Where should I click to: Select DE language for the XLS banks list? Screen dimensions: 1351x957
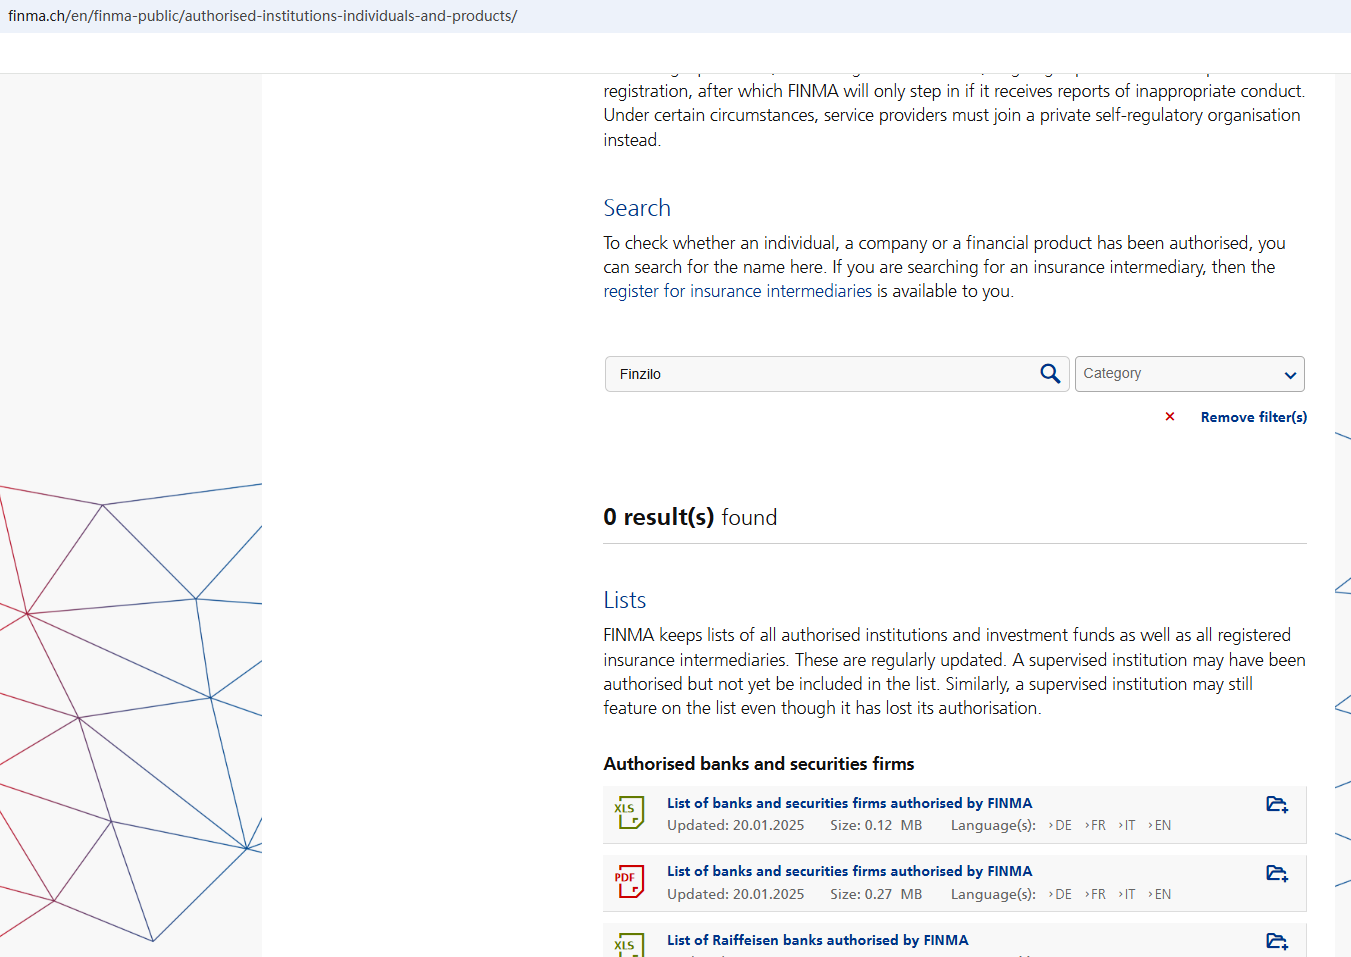pos(1061,826)
